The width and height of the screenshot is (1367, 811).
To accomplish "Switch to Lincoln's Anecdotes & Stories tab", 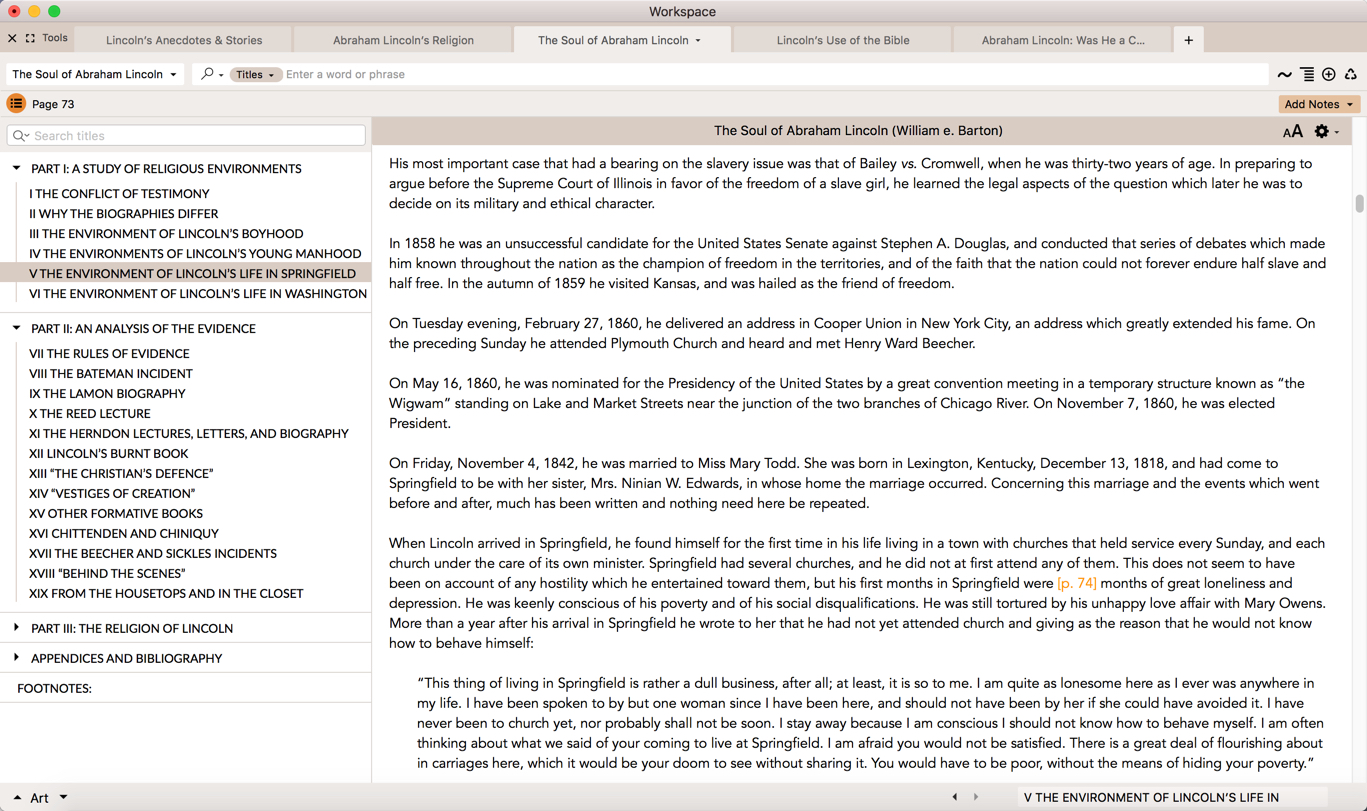I will 184,40.
